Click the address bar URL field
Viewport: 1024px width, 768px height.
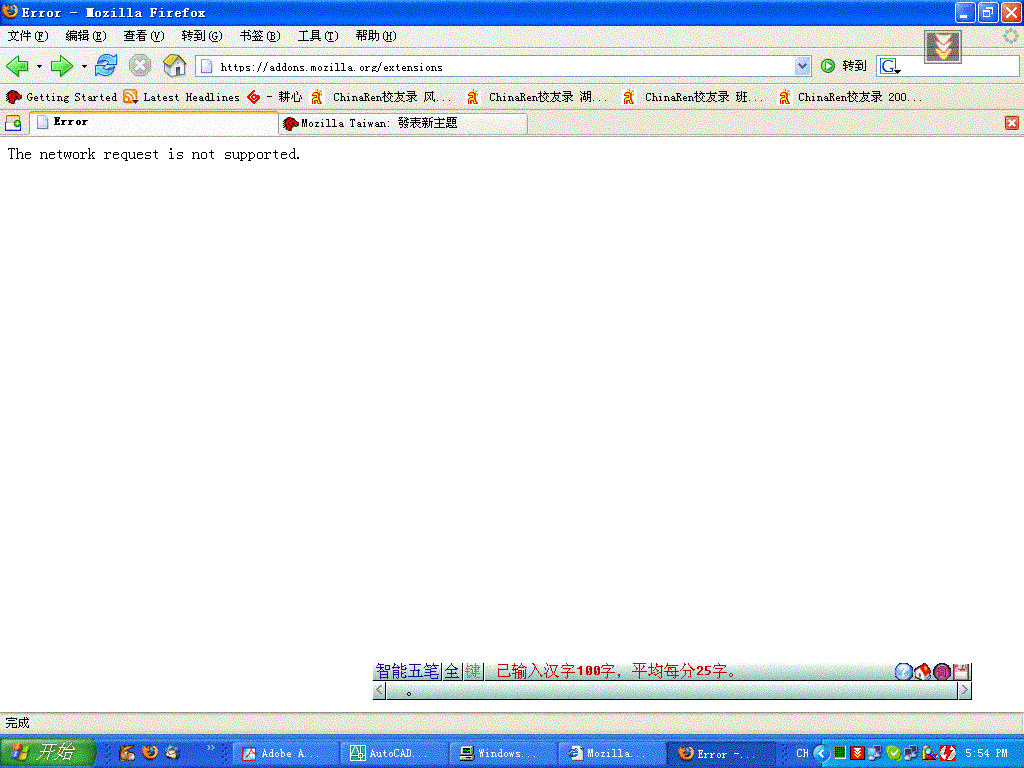point(504,66)
